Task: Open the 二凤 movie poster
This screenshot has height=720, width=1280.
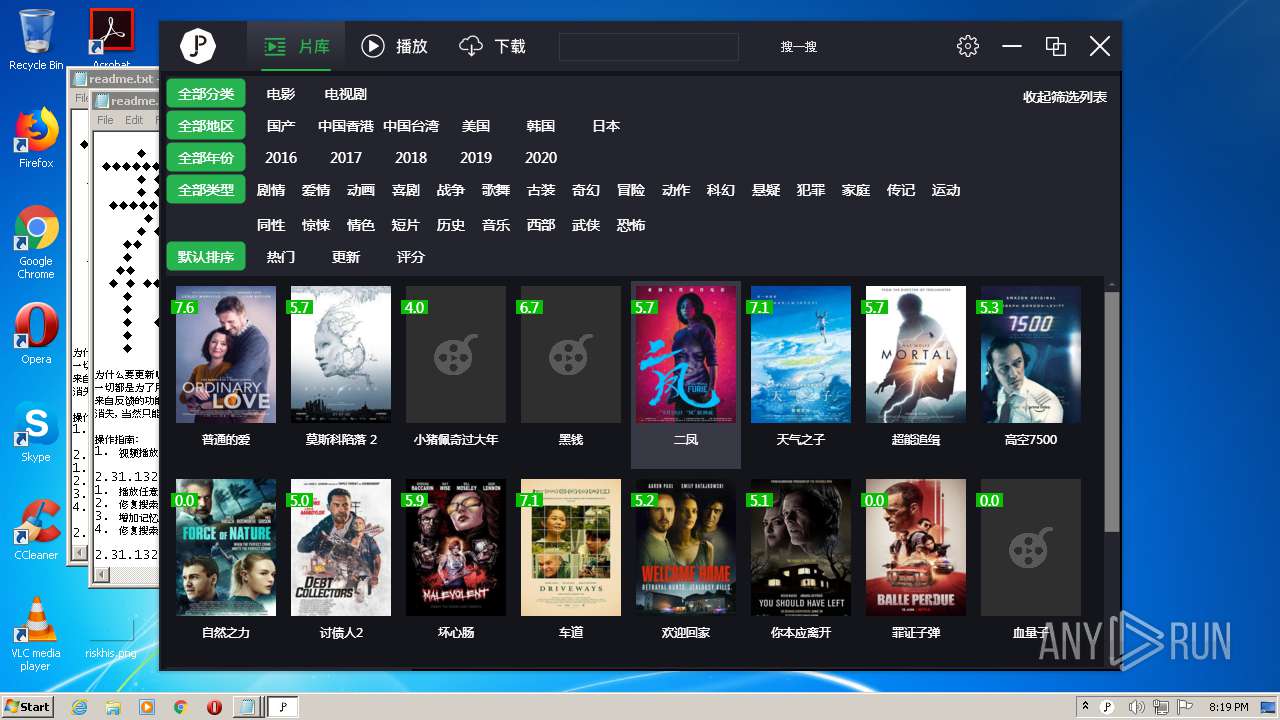Action: [686, 354]
